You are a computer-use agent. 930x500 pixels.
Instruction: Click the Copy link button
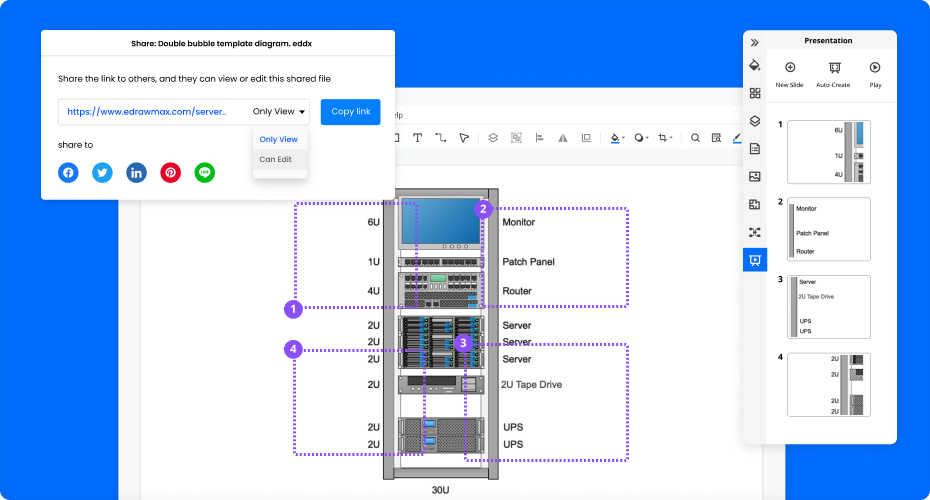pyautogui.click(x=350, y=112)
